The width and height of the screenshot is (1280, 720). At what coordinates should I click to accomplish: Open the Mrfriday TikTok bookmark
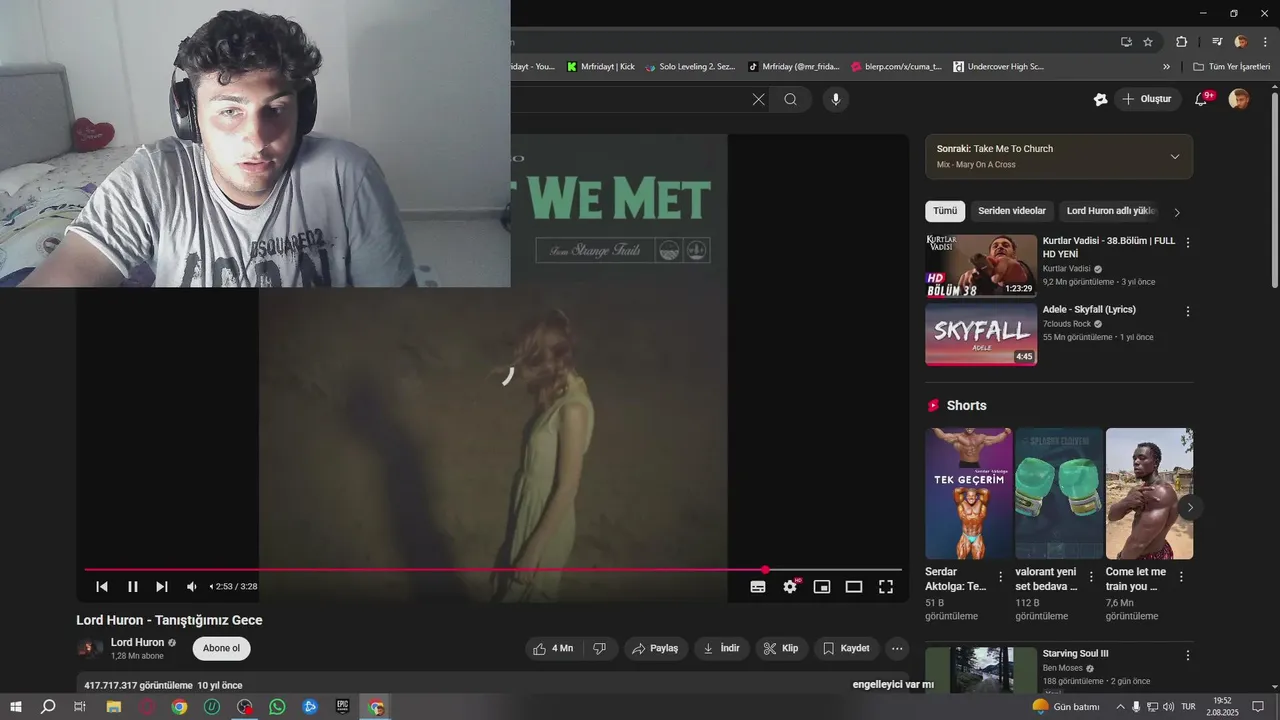click(794, 67)
